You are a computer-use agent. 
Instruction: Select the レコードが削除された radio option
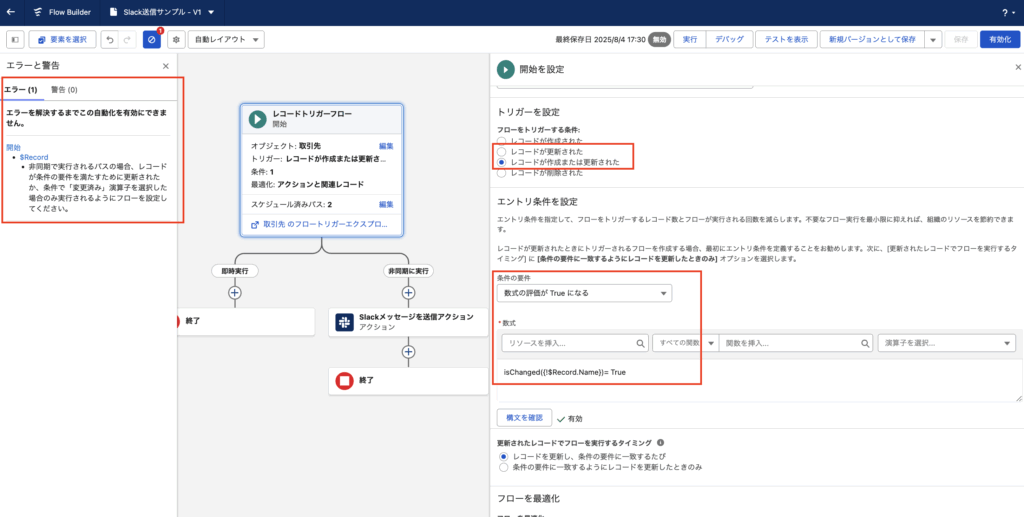pyautogui.click(x=502, y=173)
